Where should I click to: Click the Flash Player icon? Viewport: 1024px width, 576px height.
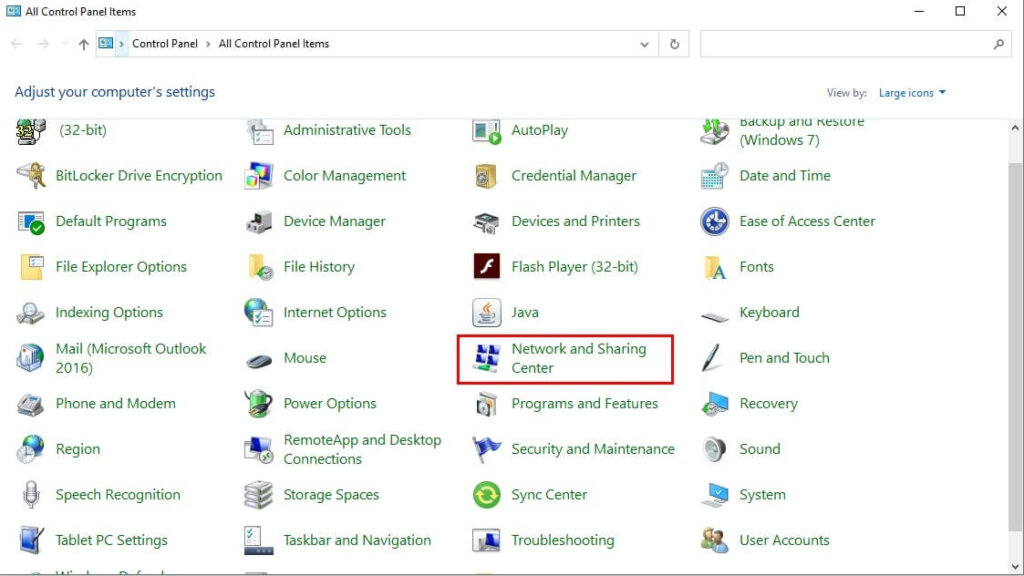[x=486, y=266]
